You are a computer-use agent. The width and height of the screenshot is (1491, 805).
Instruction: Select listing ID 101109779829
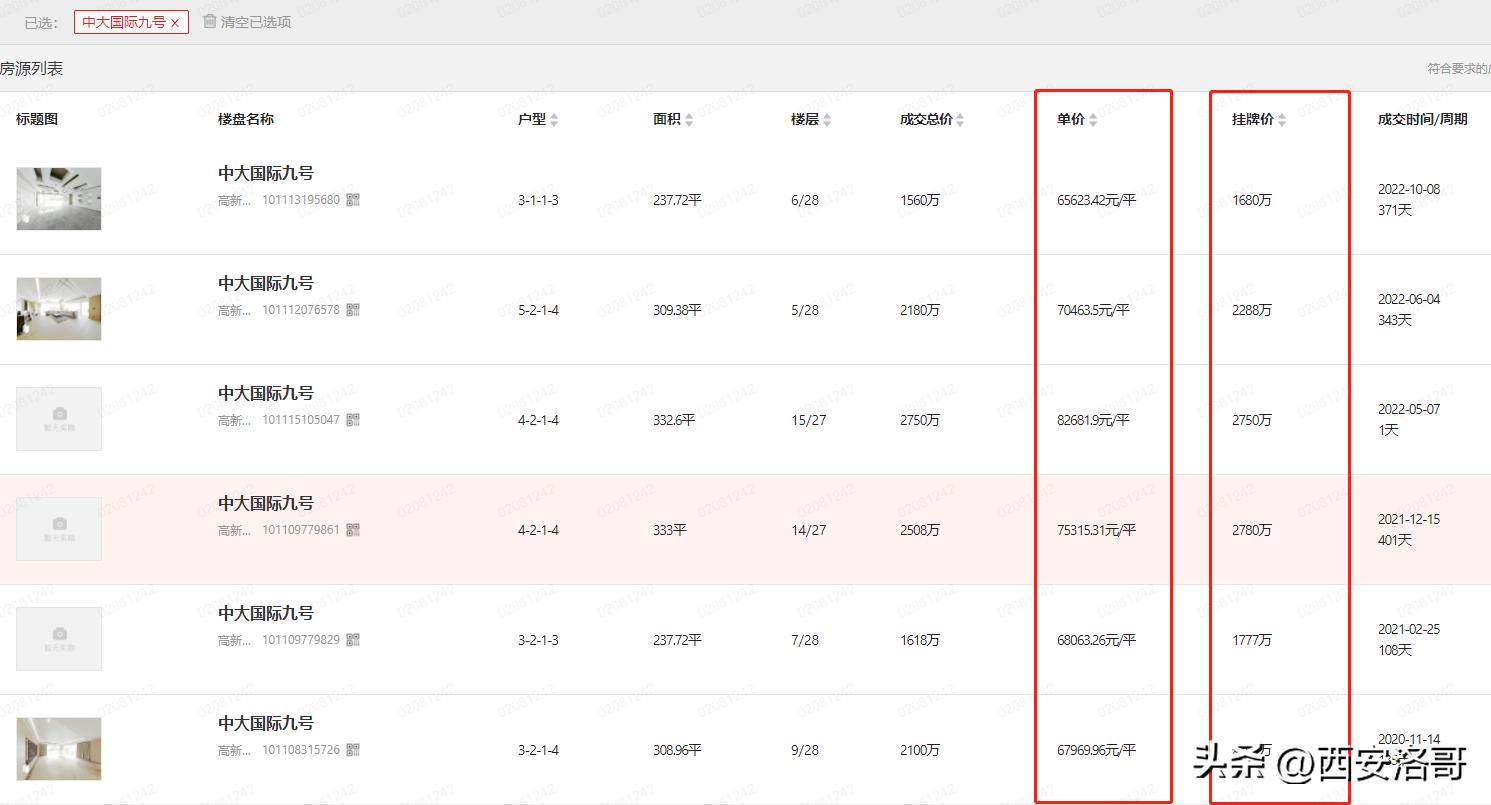click(x=301, y=640)
